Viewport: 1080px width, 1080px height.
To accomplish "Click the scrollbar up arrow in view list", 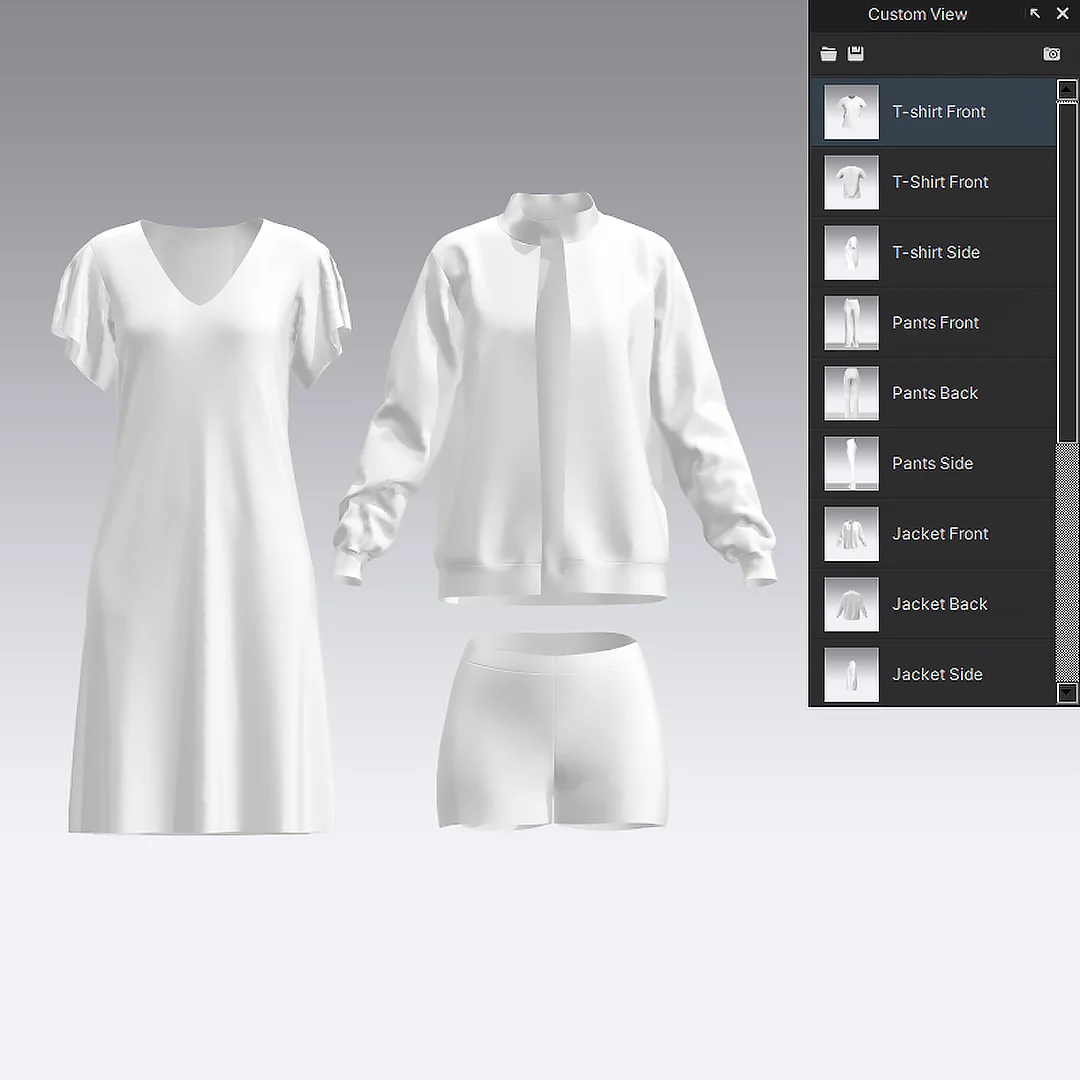I will coord(1067,90).
